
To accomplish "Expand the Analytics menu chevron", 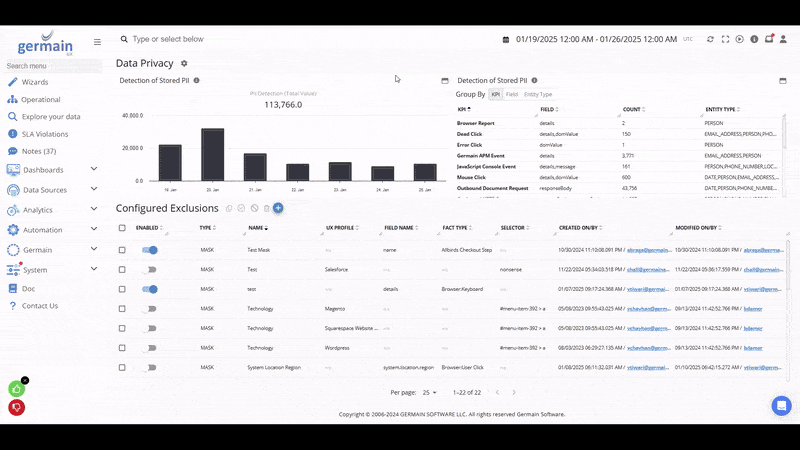I will tap(94, 209).
